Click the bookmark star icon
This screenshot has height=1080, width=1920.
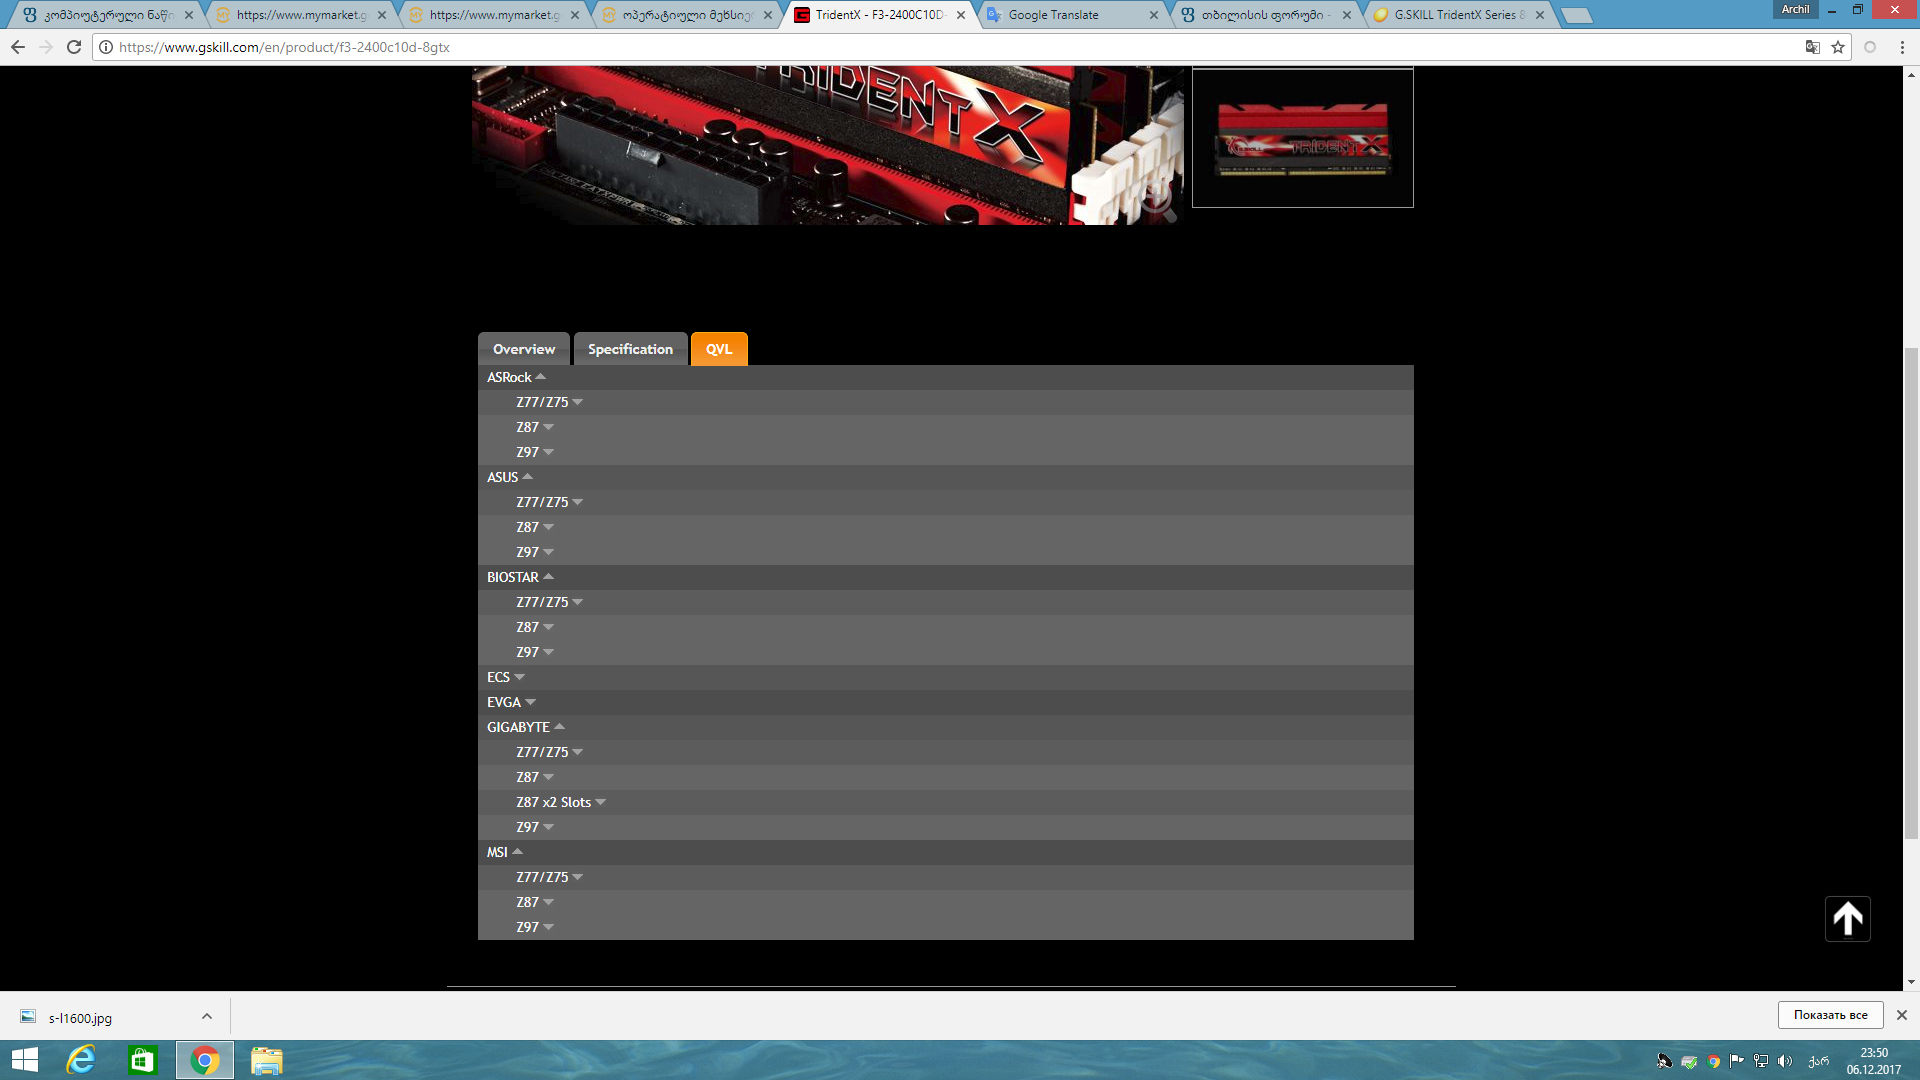(x=1838, y=47)
